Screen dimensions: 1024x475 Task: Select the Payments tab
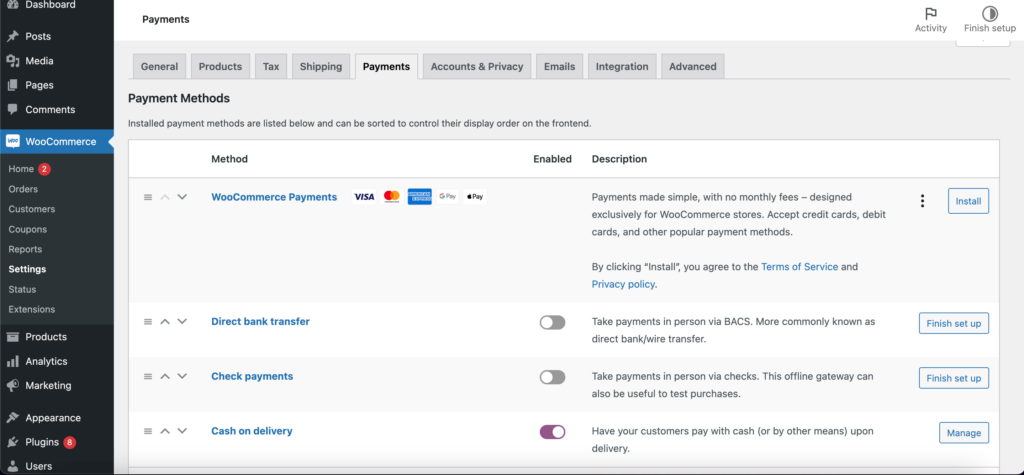[387, 67]
